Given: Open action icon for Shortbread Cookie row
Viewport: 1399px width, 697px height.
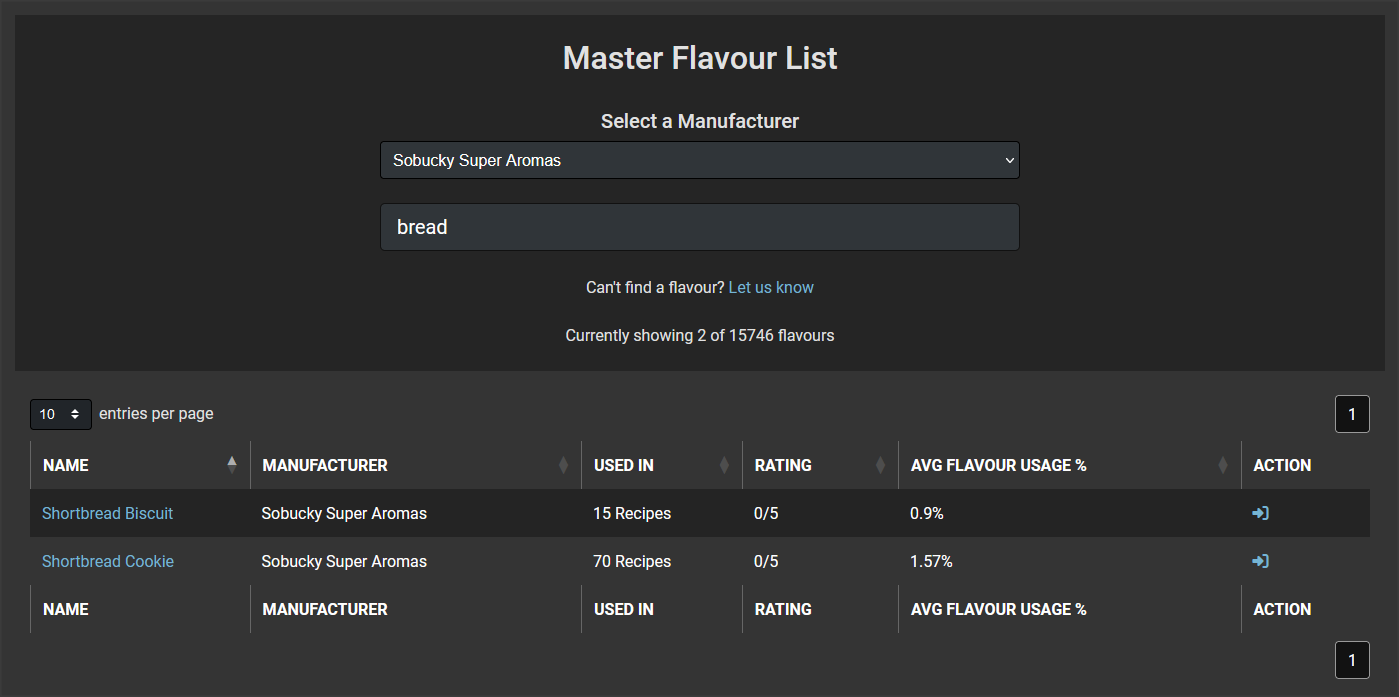Looking at the screenshot, I should pyautogui.click(x=1260, y=561).
